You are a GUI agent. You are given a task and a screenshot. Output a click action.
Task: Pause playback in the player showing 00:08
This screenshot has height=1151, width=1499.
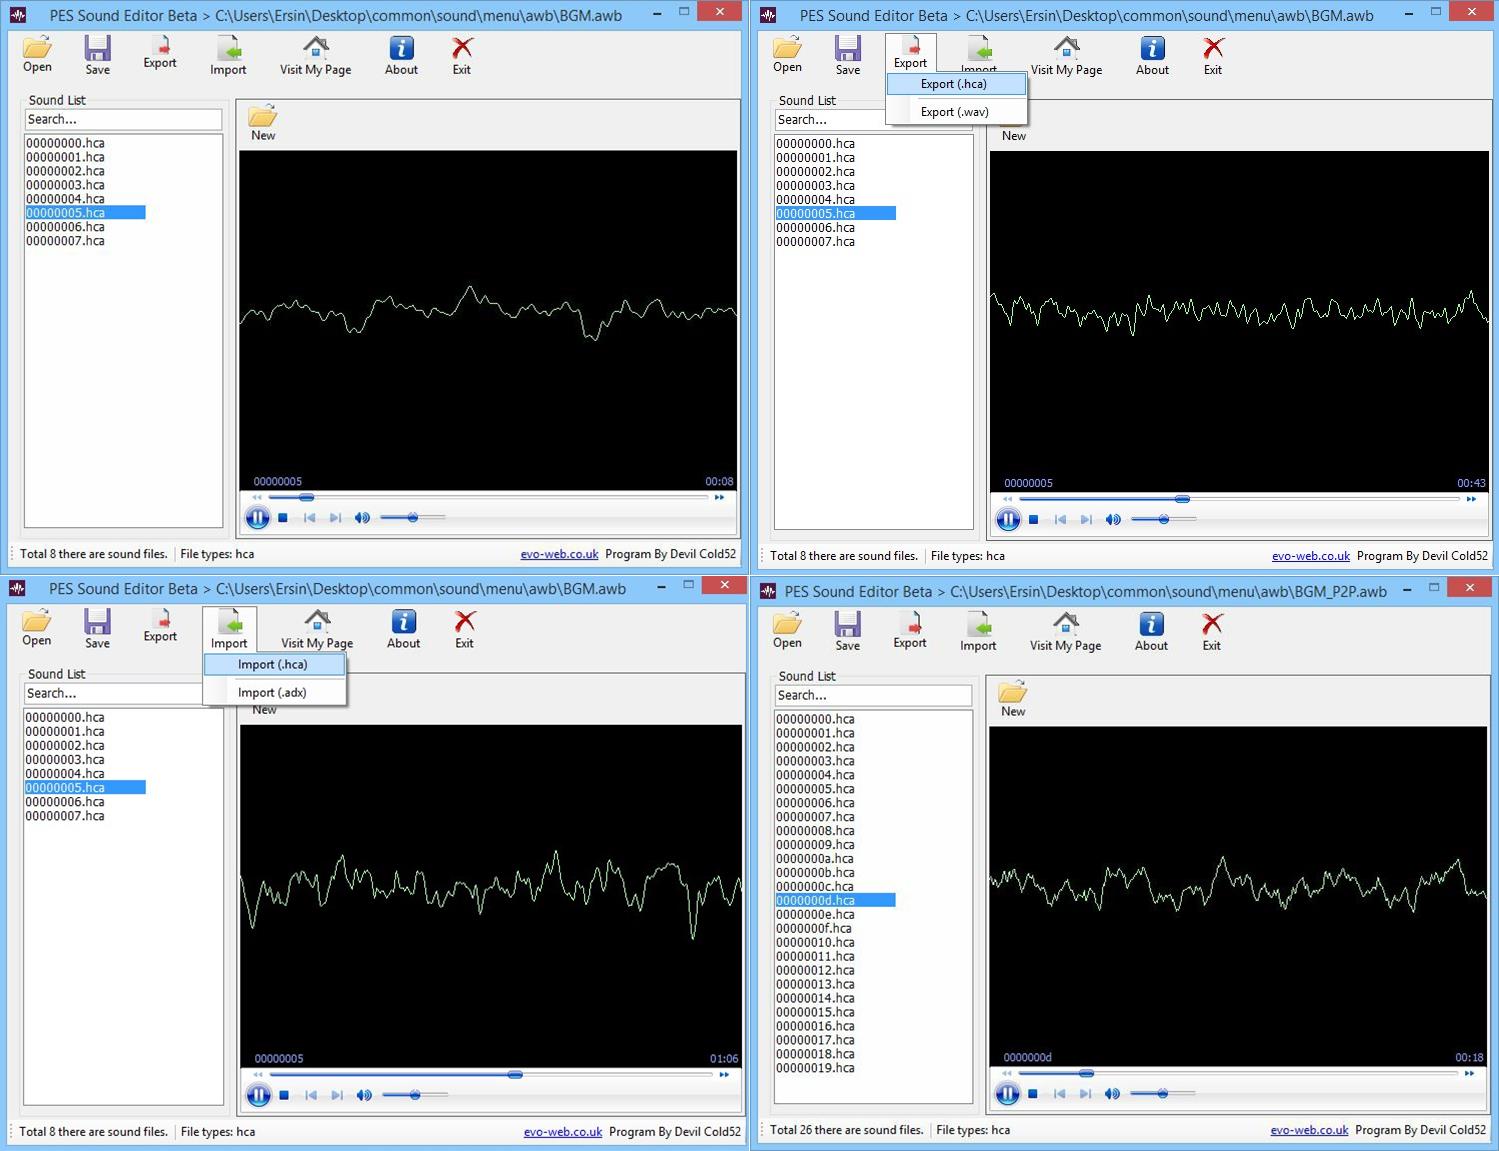coord(257,518)
